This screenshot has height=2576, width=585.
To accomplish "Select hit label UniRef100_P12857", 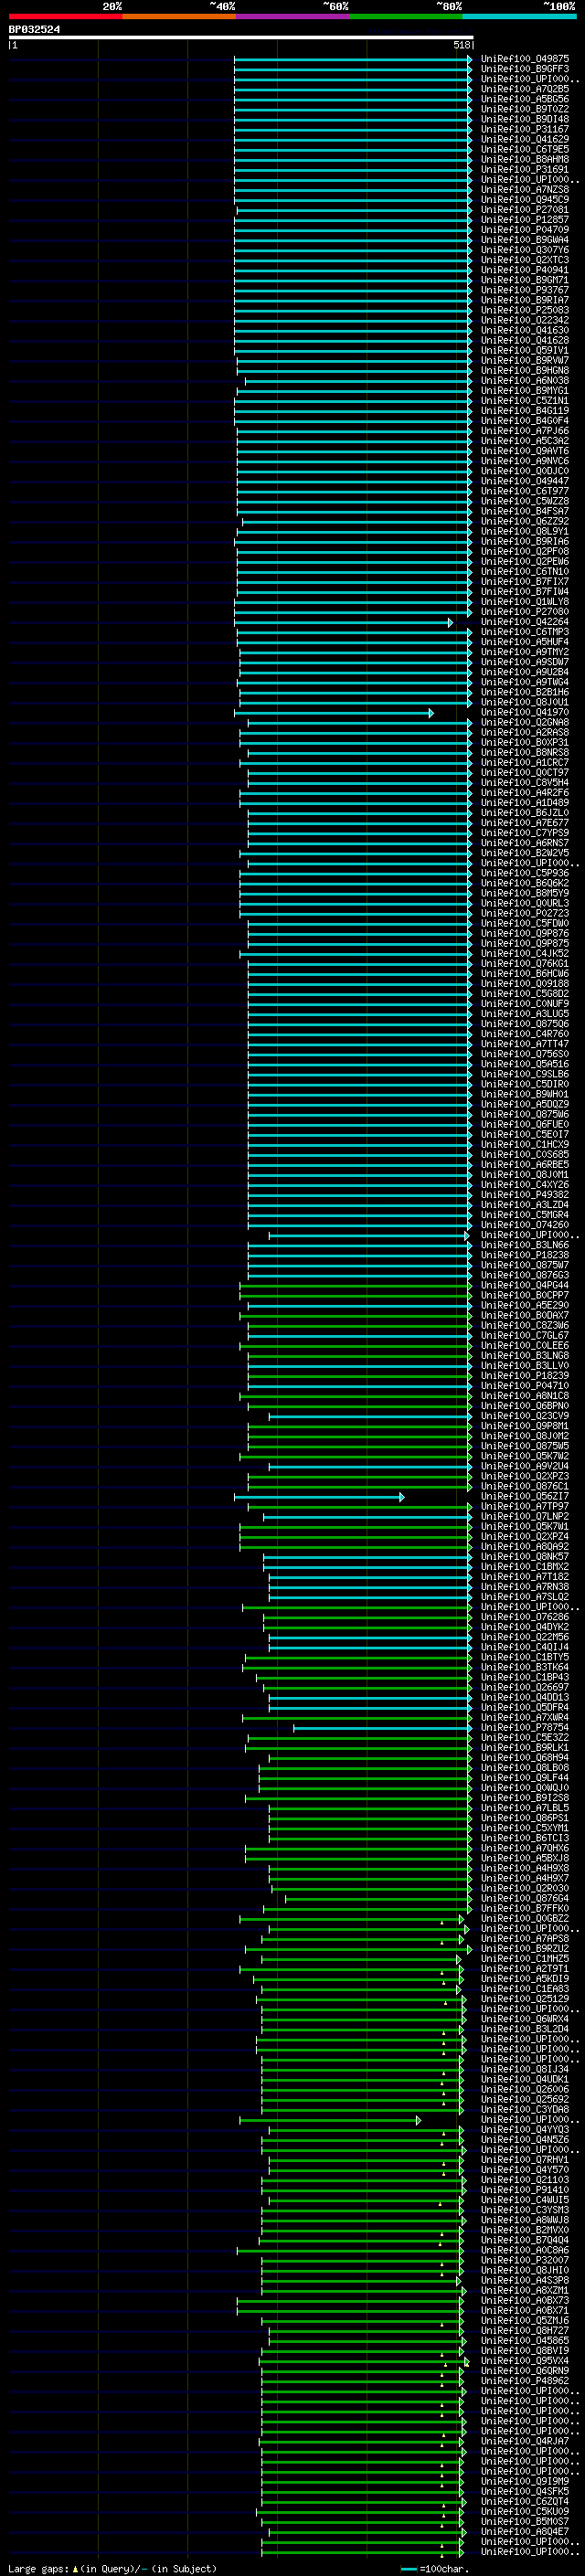I will (x=525, y=220).
